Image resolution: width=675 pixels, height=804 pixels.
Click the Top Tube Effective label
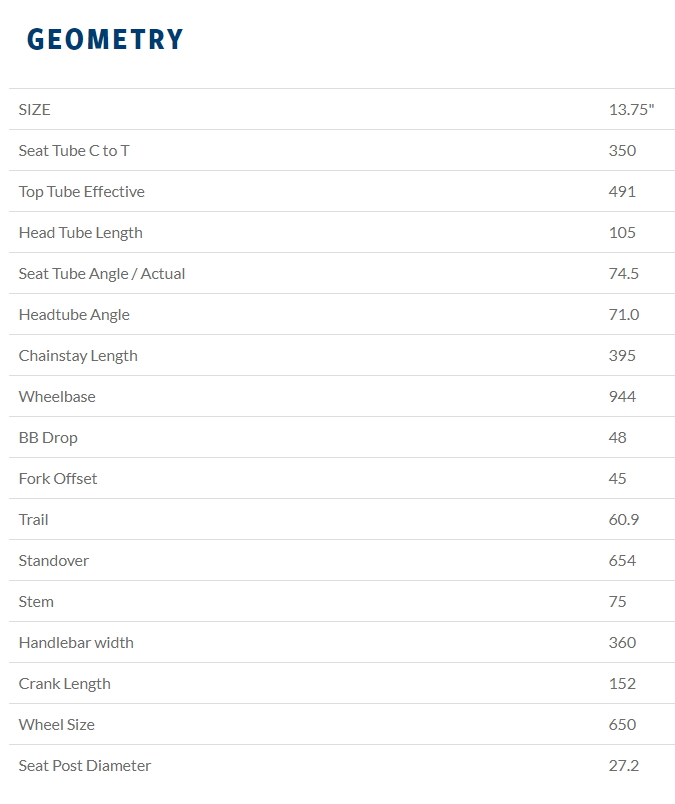pos(81,191)
